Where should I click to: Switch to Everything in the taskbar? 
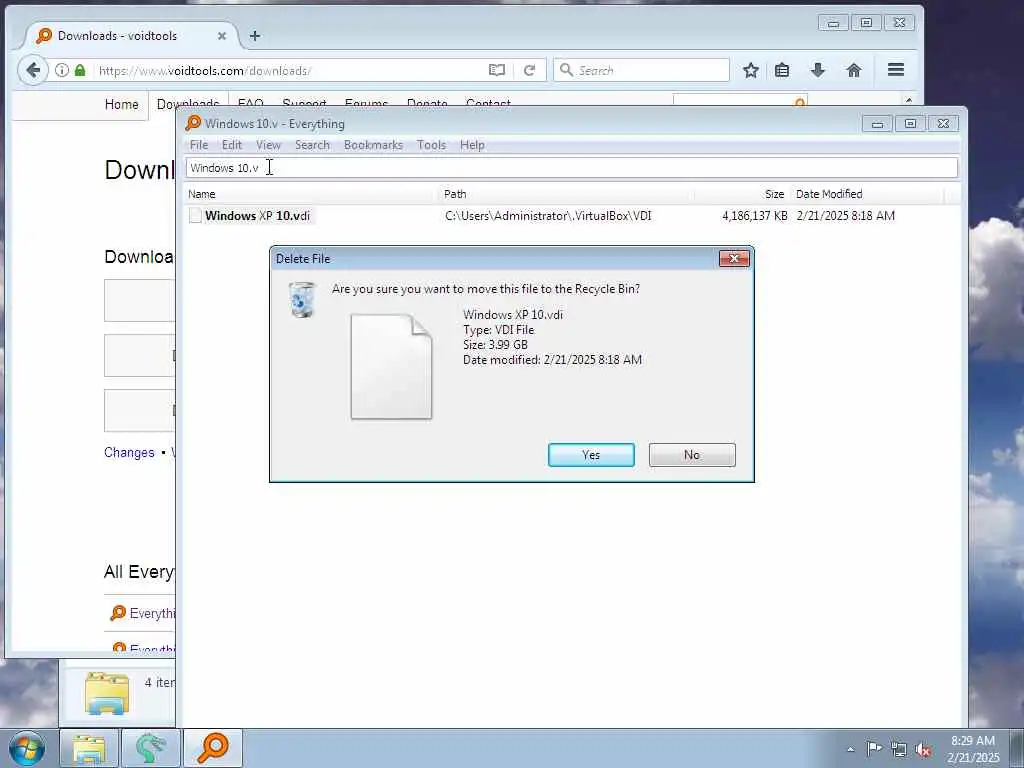pyautogui.click(x=213, y=748)
